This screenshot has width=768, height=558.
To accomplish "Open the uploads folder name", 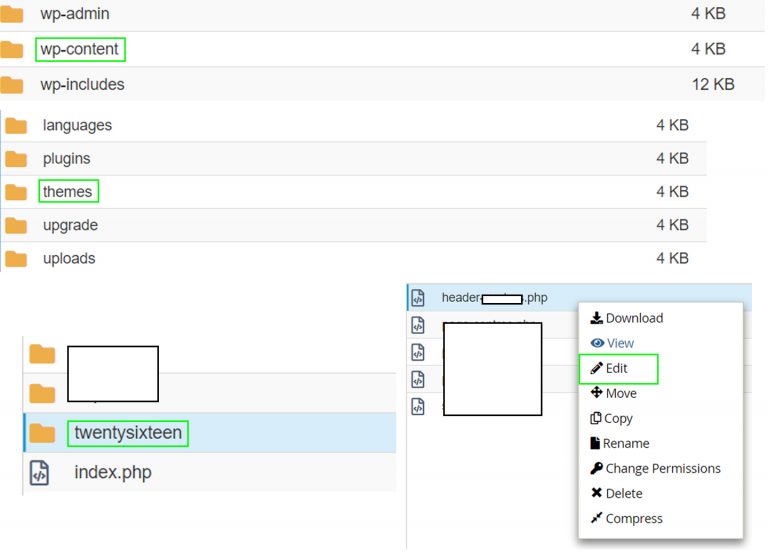I will [x=69, y=259].
